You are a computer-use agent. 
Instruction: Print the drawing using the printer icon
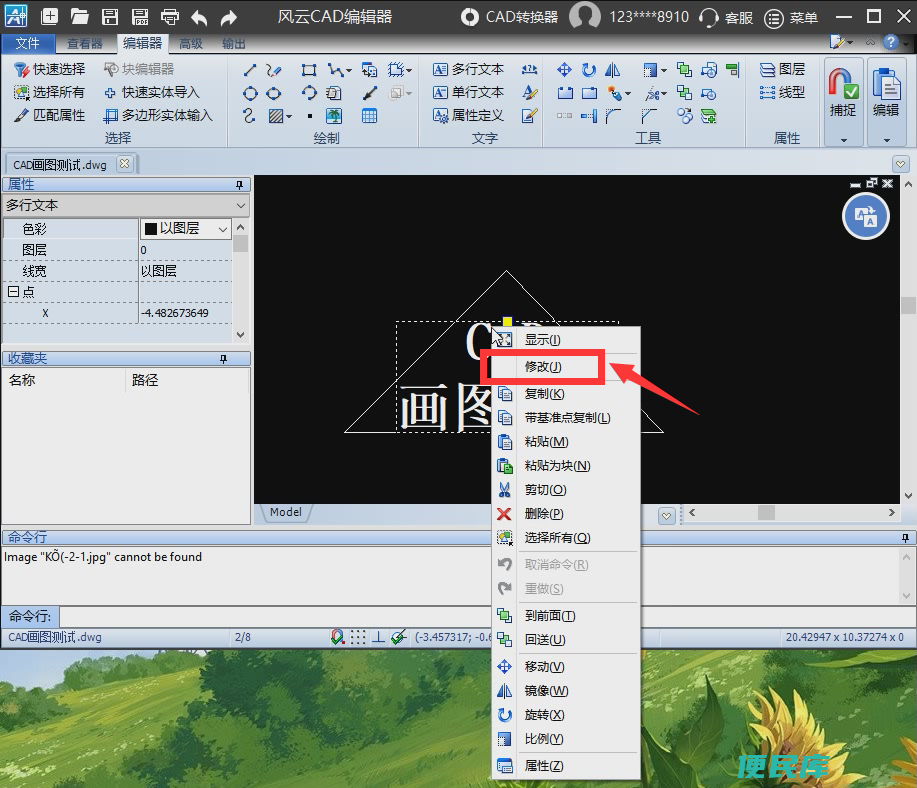(170, 16)
